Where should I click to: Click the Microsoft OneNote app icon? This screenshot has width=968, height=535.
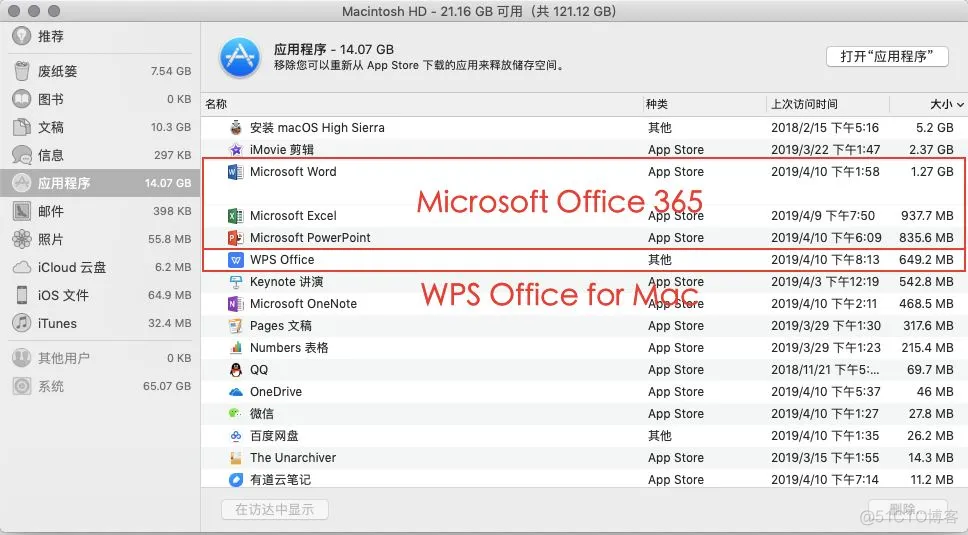pos(235,304)
